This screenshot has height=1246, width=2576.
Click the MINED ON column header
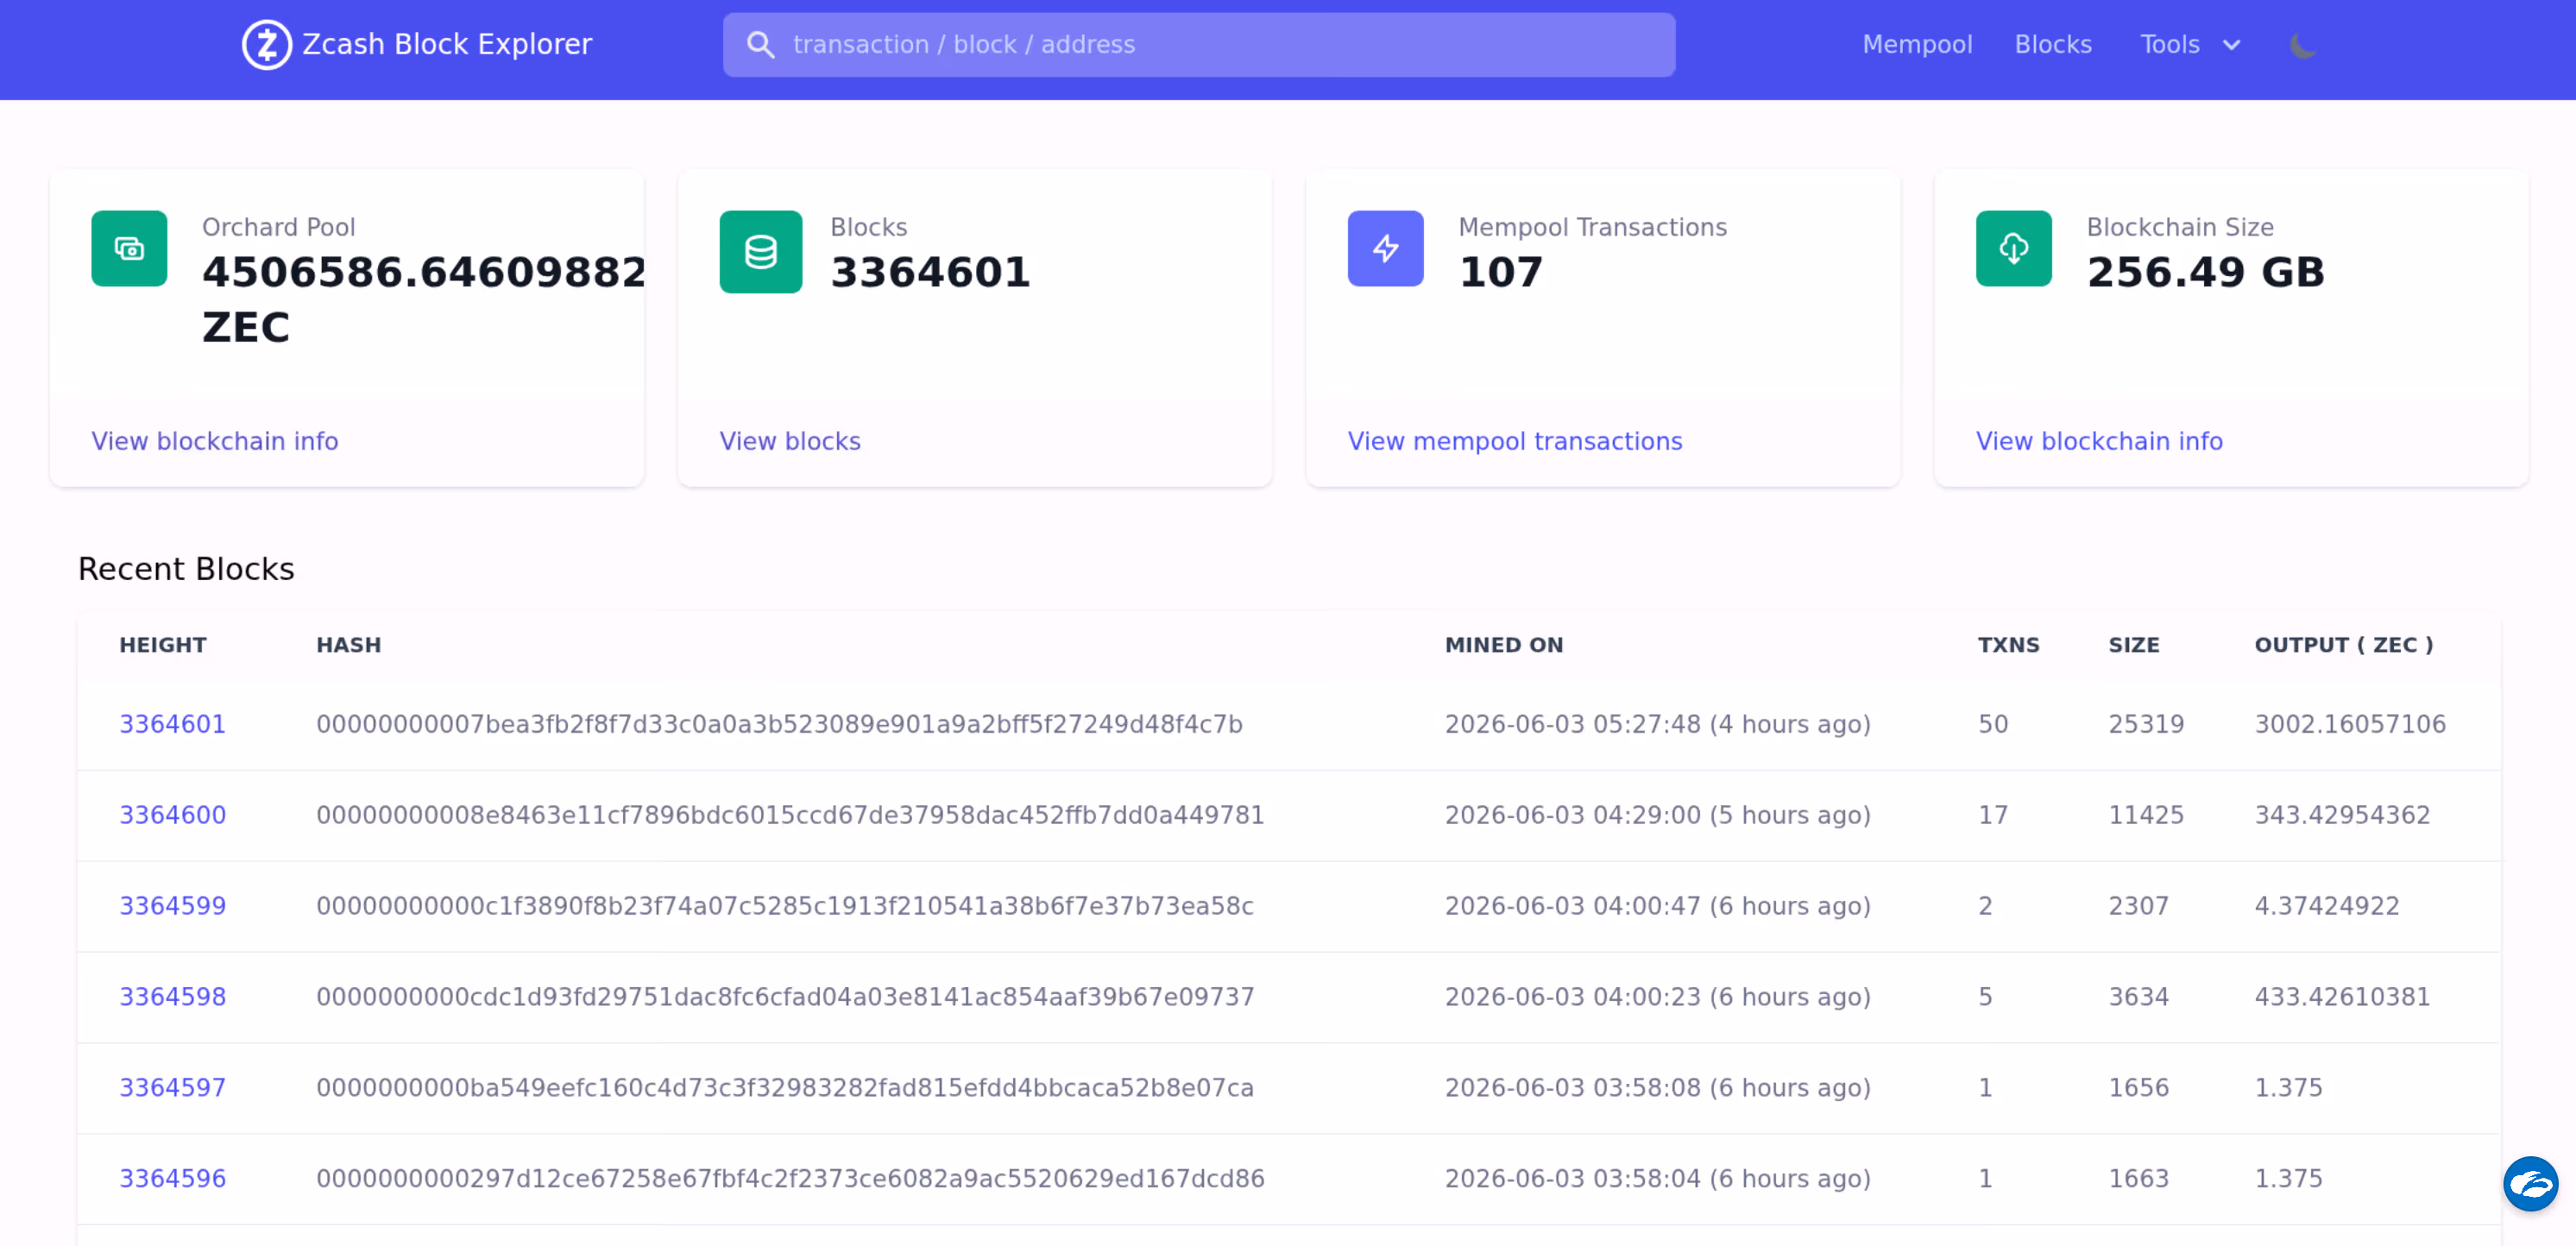(x=1503, y=645)
